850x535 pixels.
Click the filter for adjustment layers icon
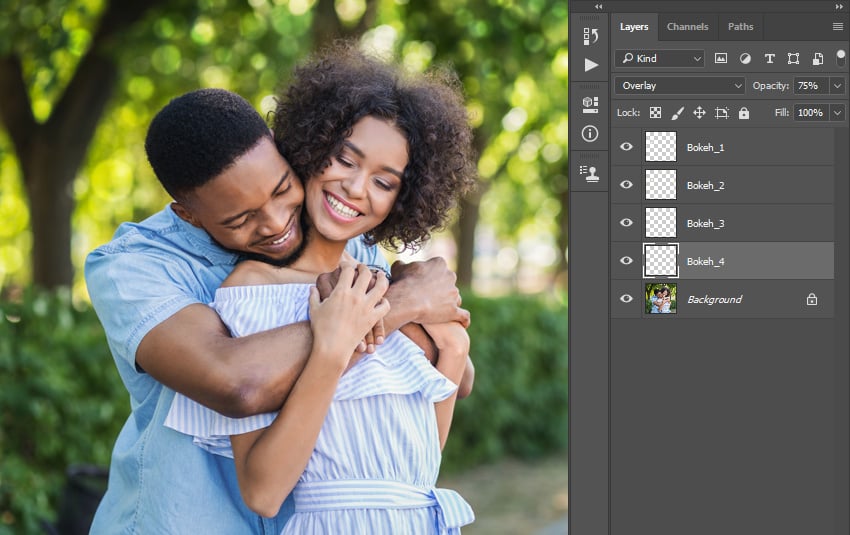click(x=745, y=59)
